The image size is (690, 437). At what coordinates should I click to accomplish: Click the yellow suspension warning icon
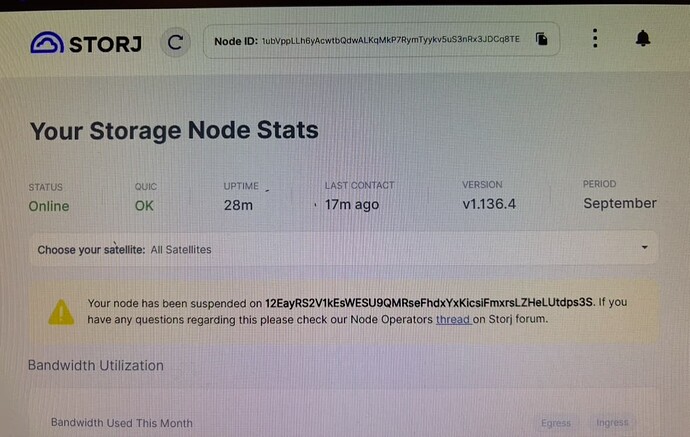[x=61, y=311]
